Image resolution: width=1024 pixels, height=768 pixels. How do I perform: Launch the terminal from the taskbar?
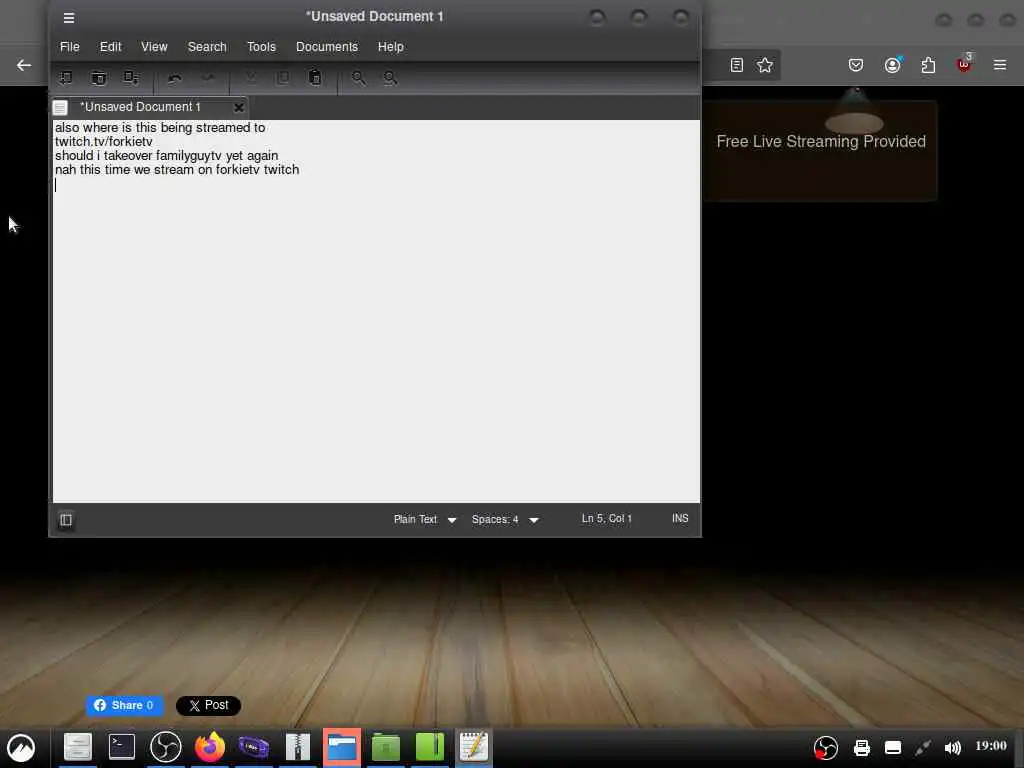pyautogui.click(x=121, y=747)
